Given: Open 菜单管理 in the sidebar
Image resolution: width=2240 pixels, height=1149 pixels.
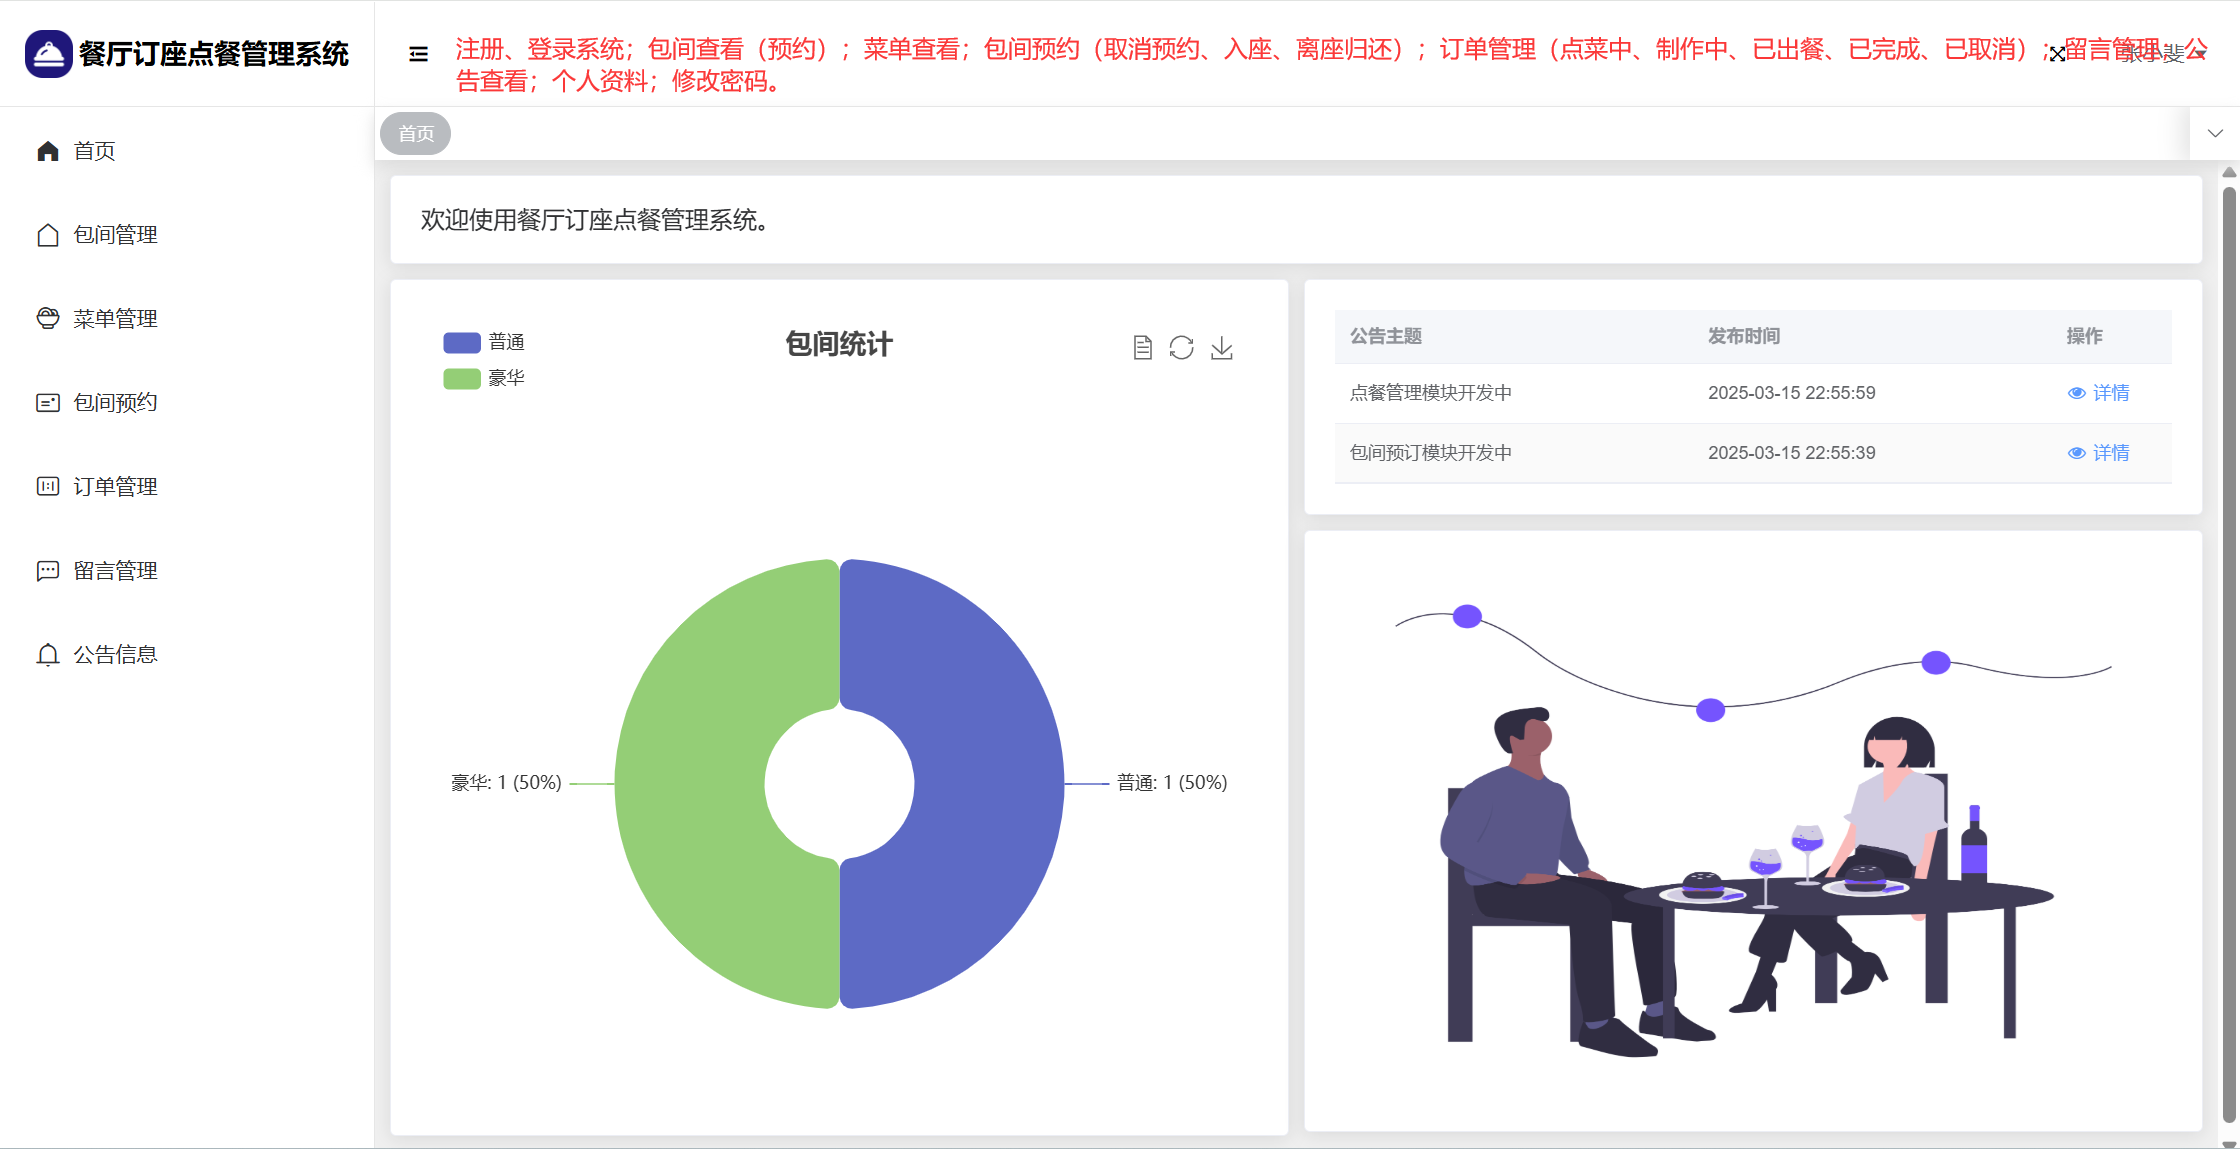Looking at the screenshot, I should 115,319.
